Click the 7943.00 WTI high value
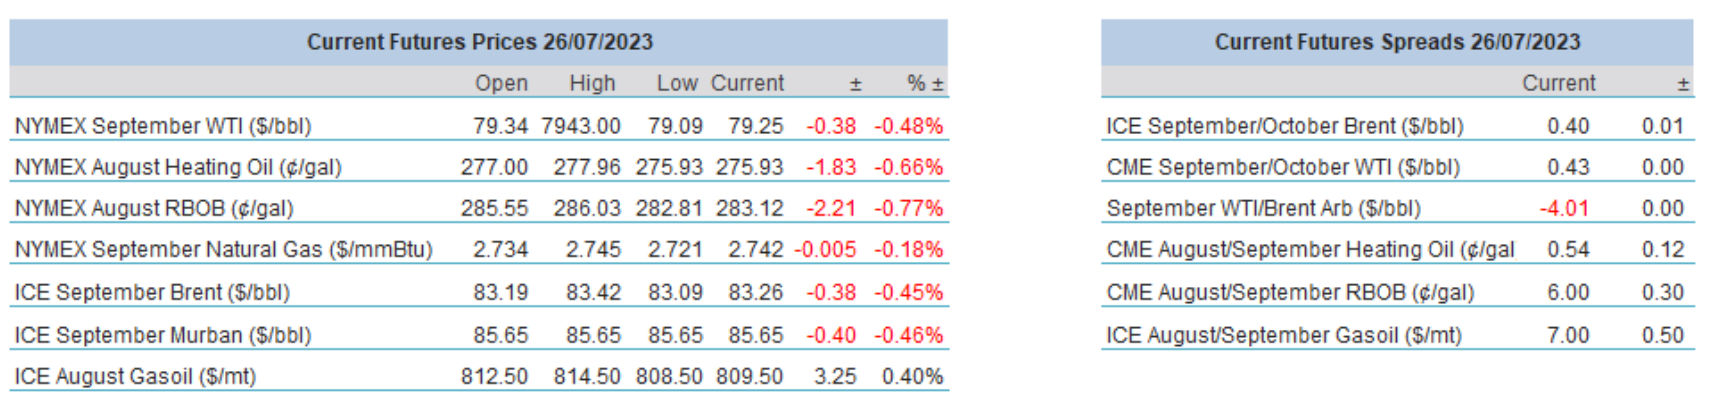 (x=581, y=126)
